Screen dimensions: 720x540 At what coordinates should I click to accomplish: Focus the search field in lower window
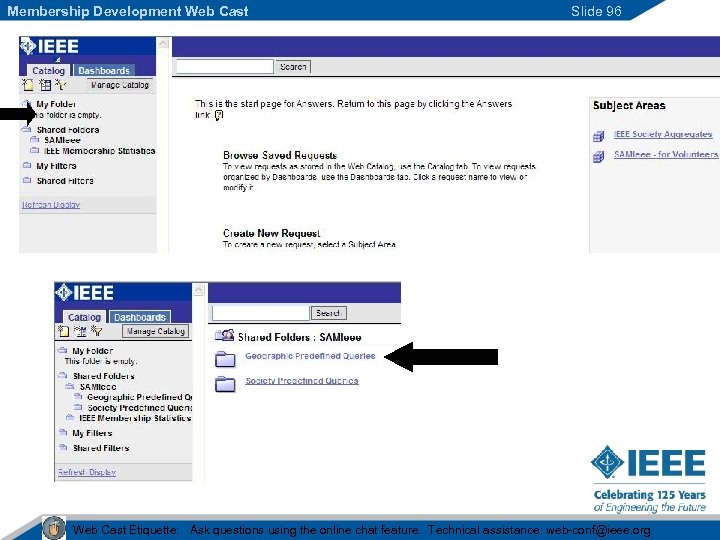260,313
